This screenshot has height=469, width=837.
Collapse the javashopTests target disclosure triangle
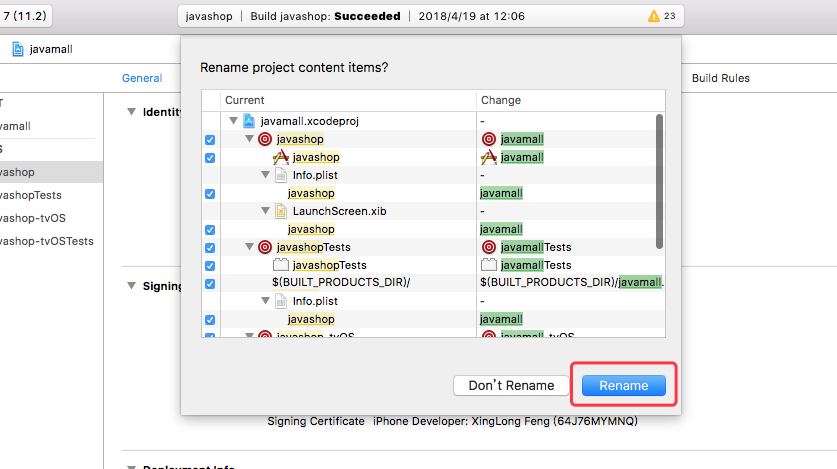pos(249,247)
